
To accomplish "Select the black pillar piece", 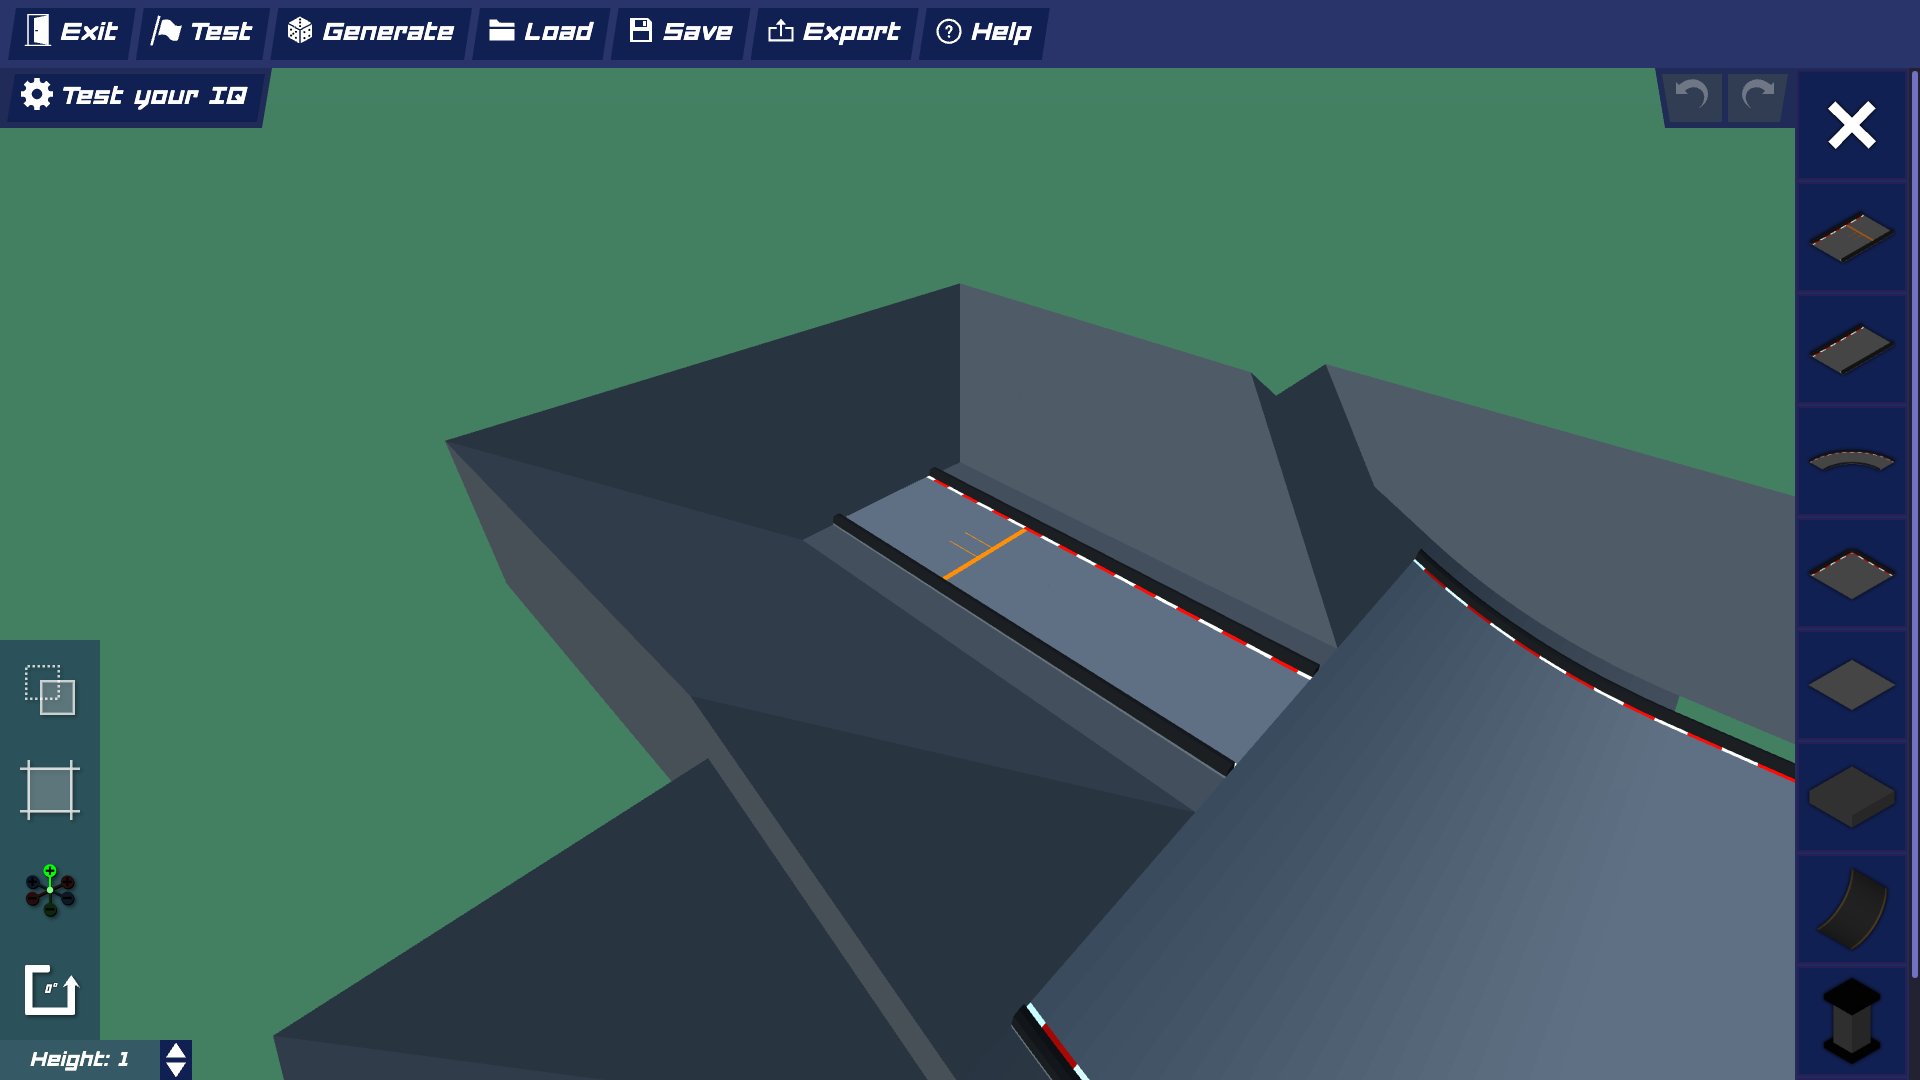I will tap(1851, 1020).
